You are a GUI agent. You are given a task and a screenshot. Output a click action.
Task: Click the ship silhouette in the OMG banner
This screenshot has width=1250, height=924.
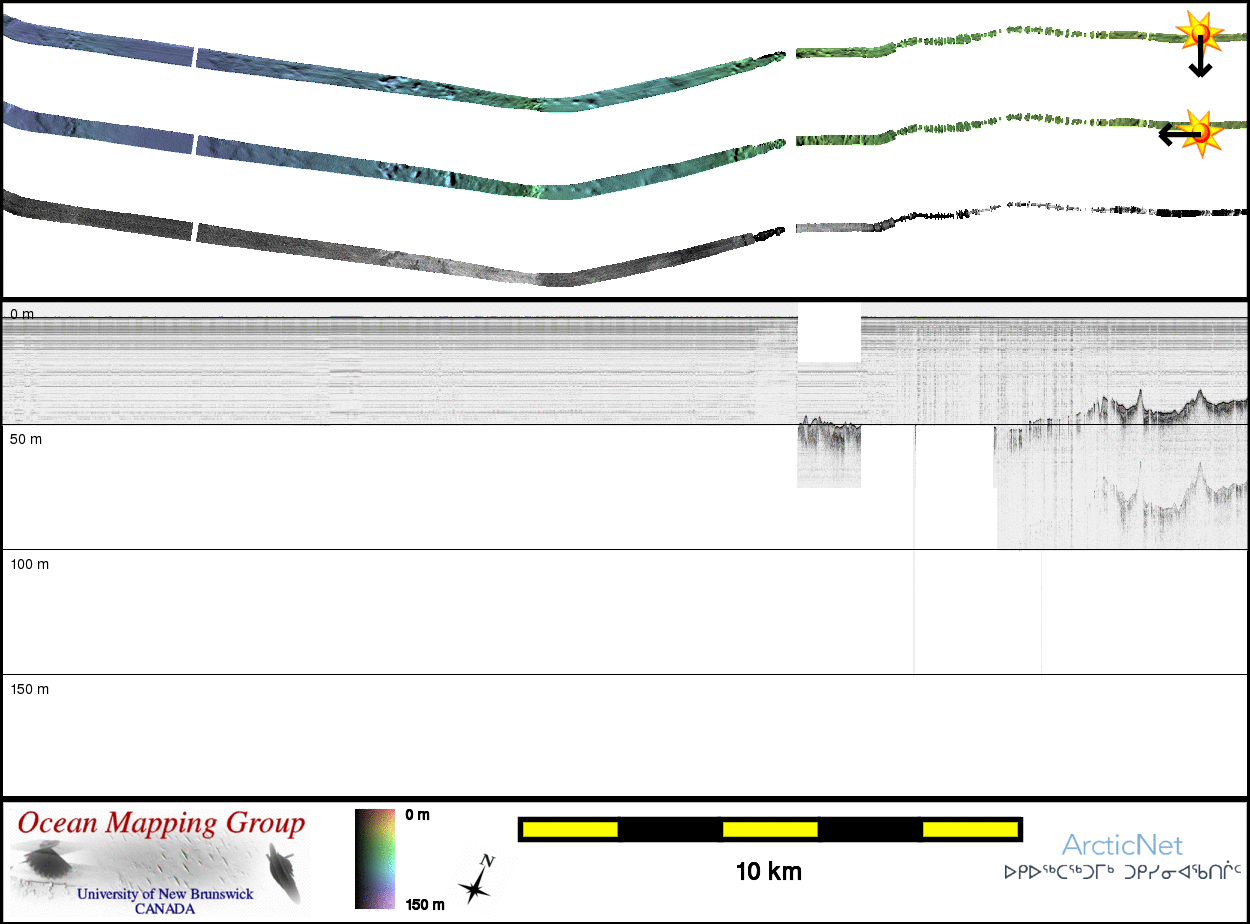[x=284, y=868]
